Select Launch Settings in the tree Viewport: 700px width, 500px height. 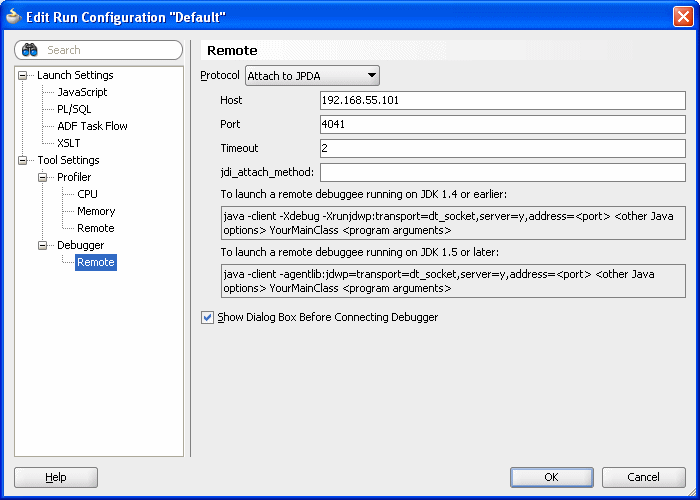[x=75, y=75]
